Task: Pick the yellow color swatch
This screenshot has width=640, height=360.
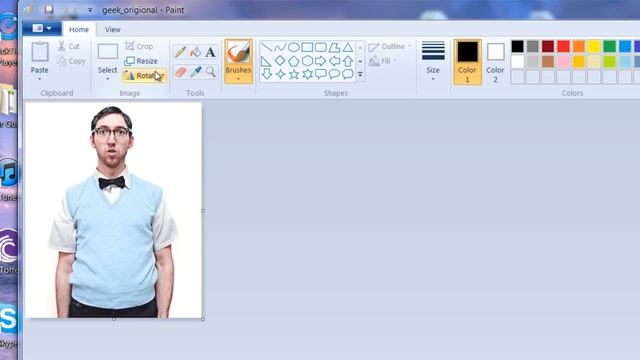Action: (594, 47)
